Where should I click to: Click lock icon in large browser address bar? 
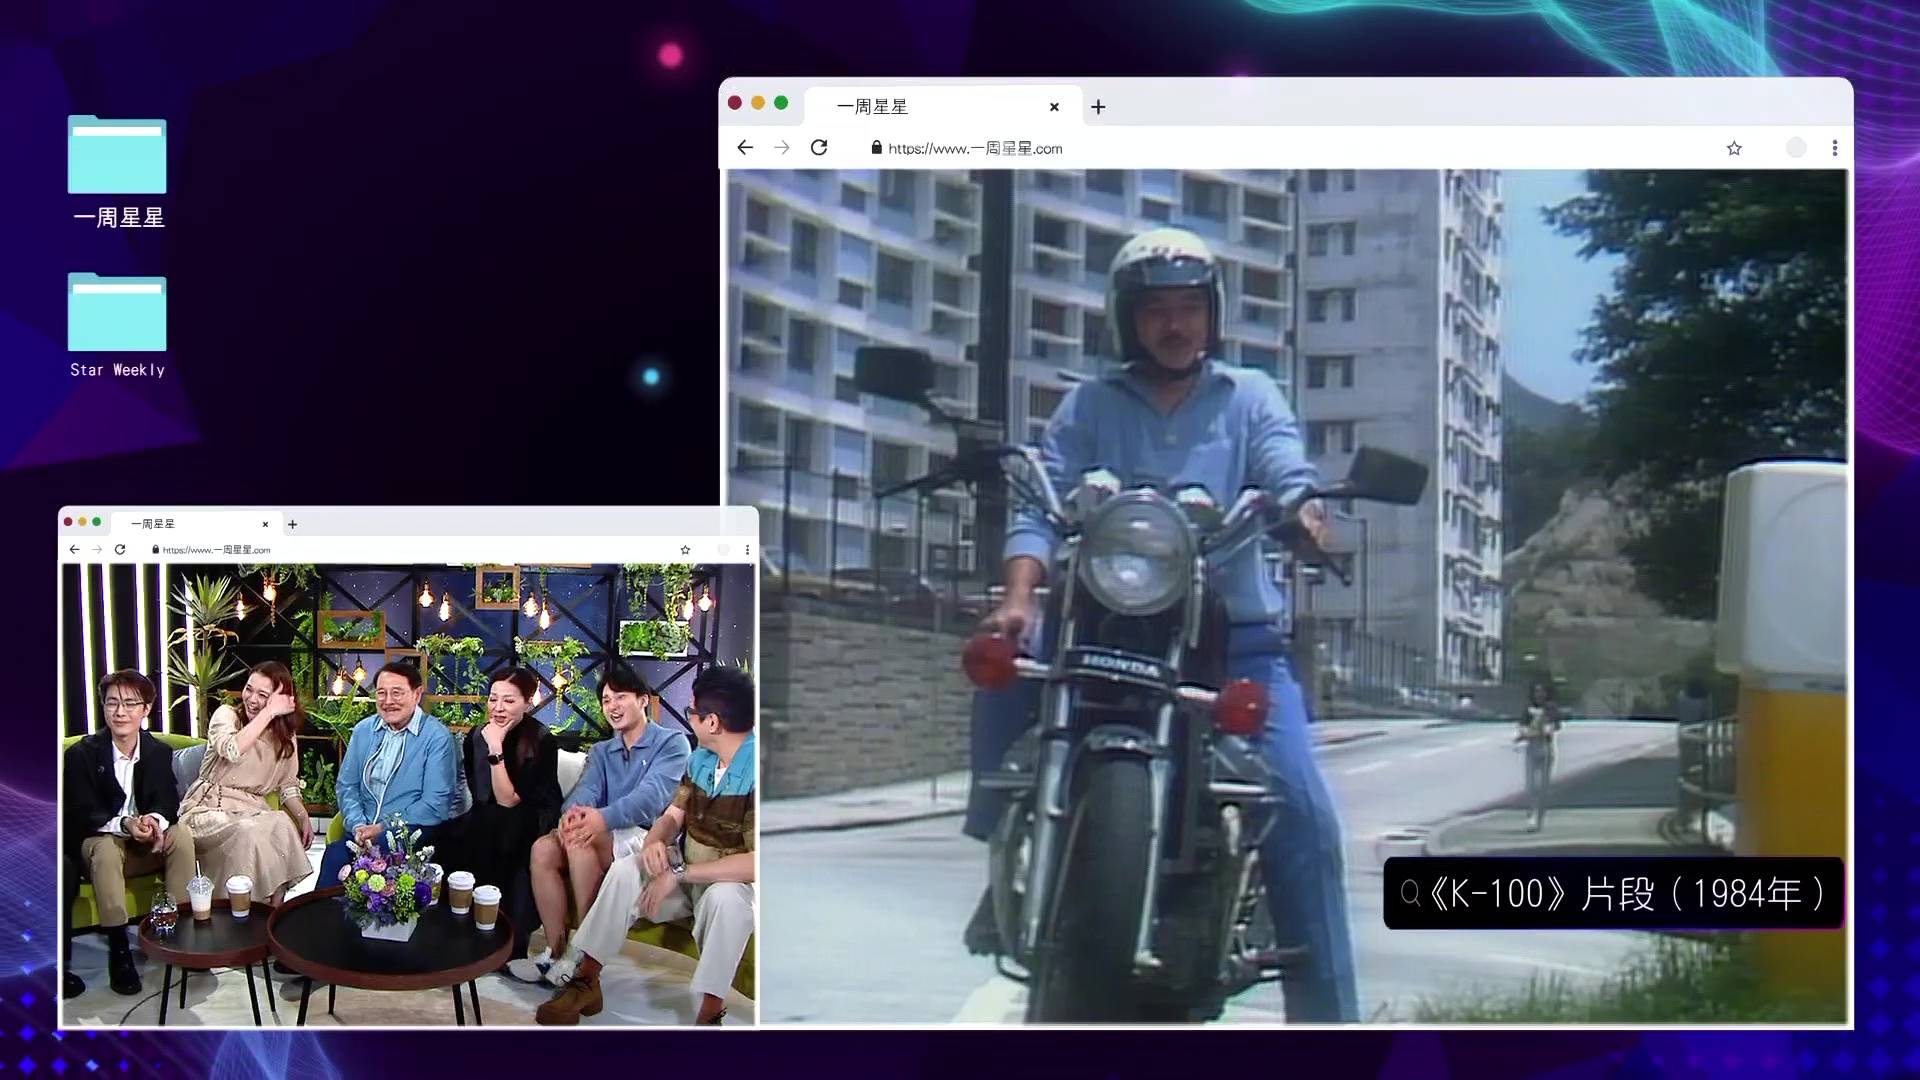pyautogui.click(x=877, y=148)
